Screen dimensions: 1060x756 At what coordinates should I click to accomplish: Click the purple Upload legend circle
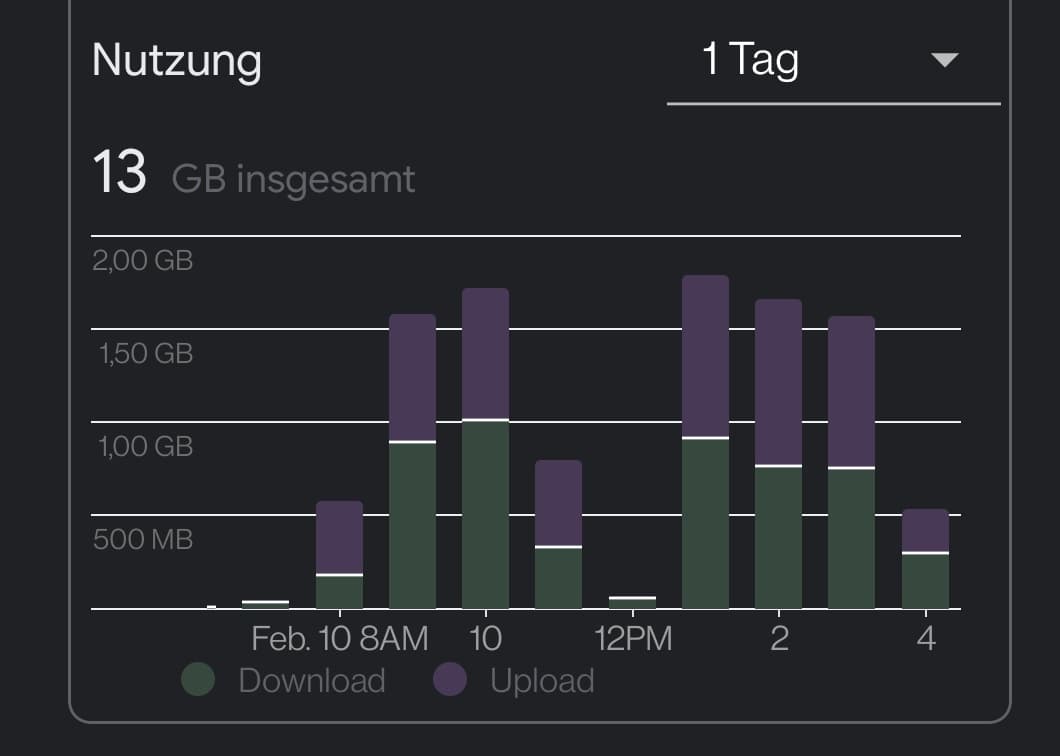[450, 681]
